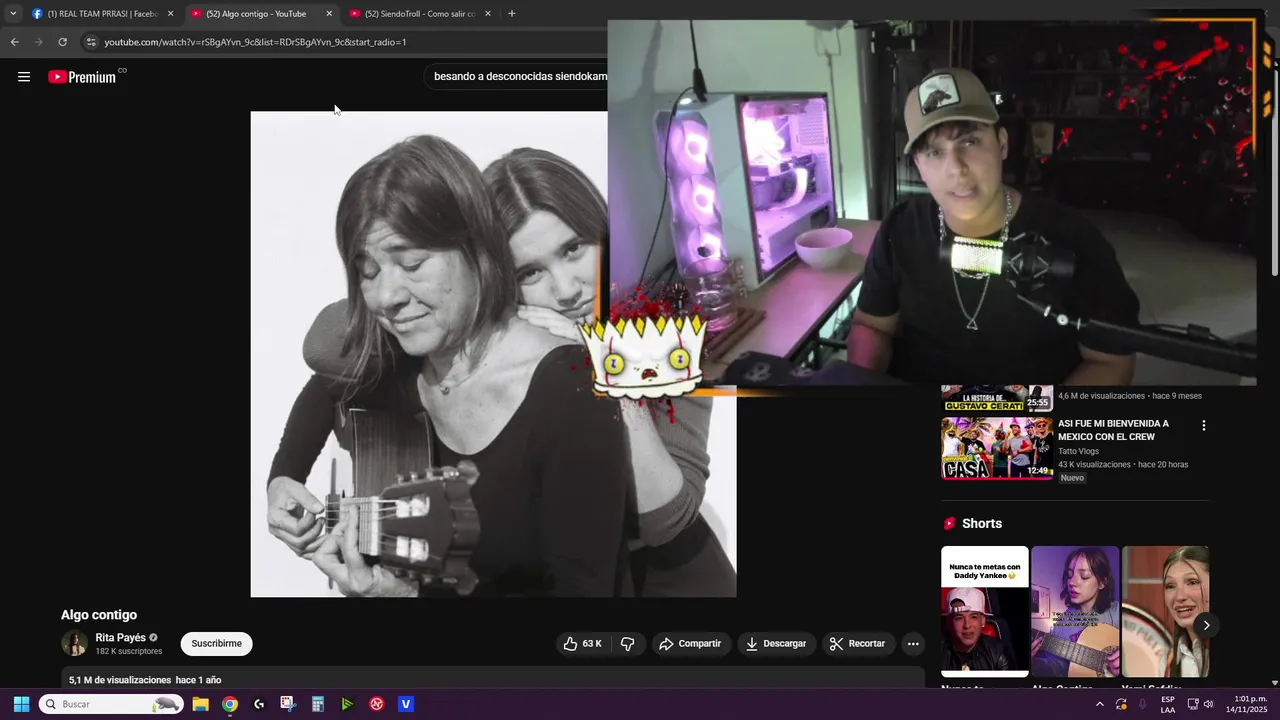This screenshot has width=1280, height=720.
Task: Open Tatto Vlogs channel link
Action: (x=1078, y=451)
